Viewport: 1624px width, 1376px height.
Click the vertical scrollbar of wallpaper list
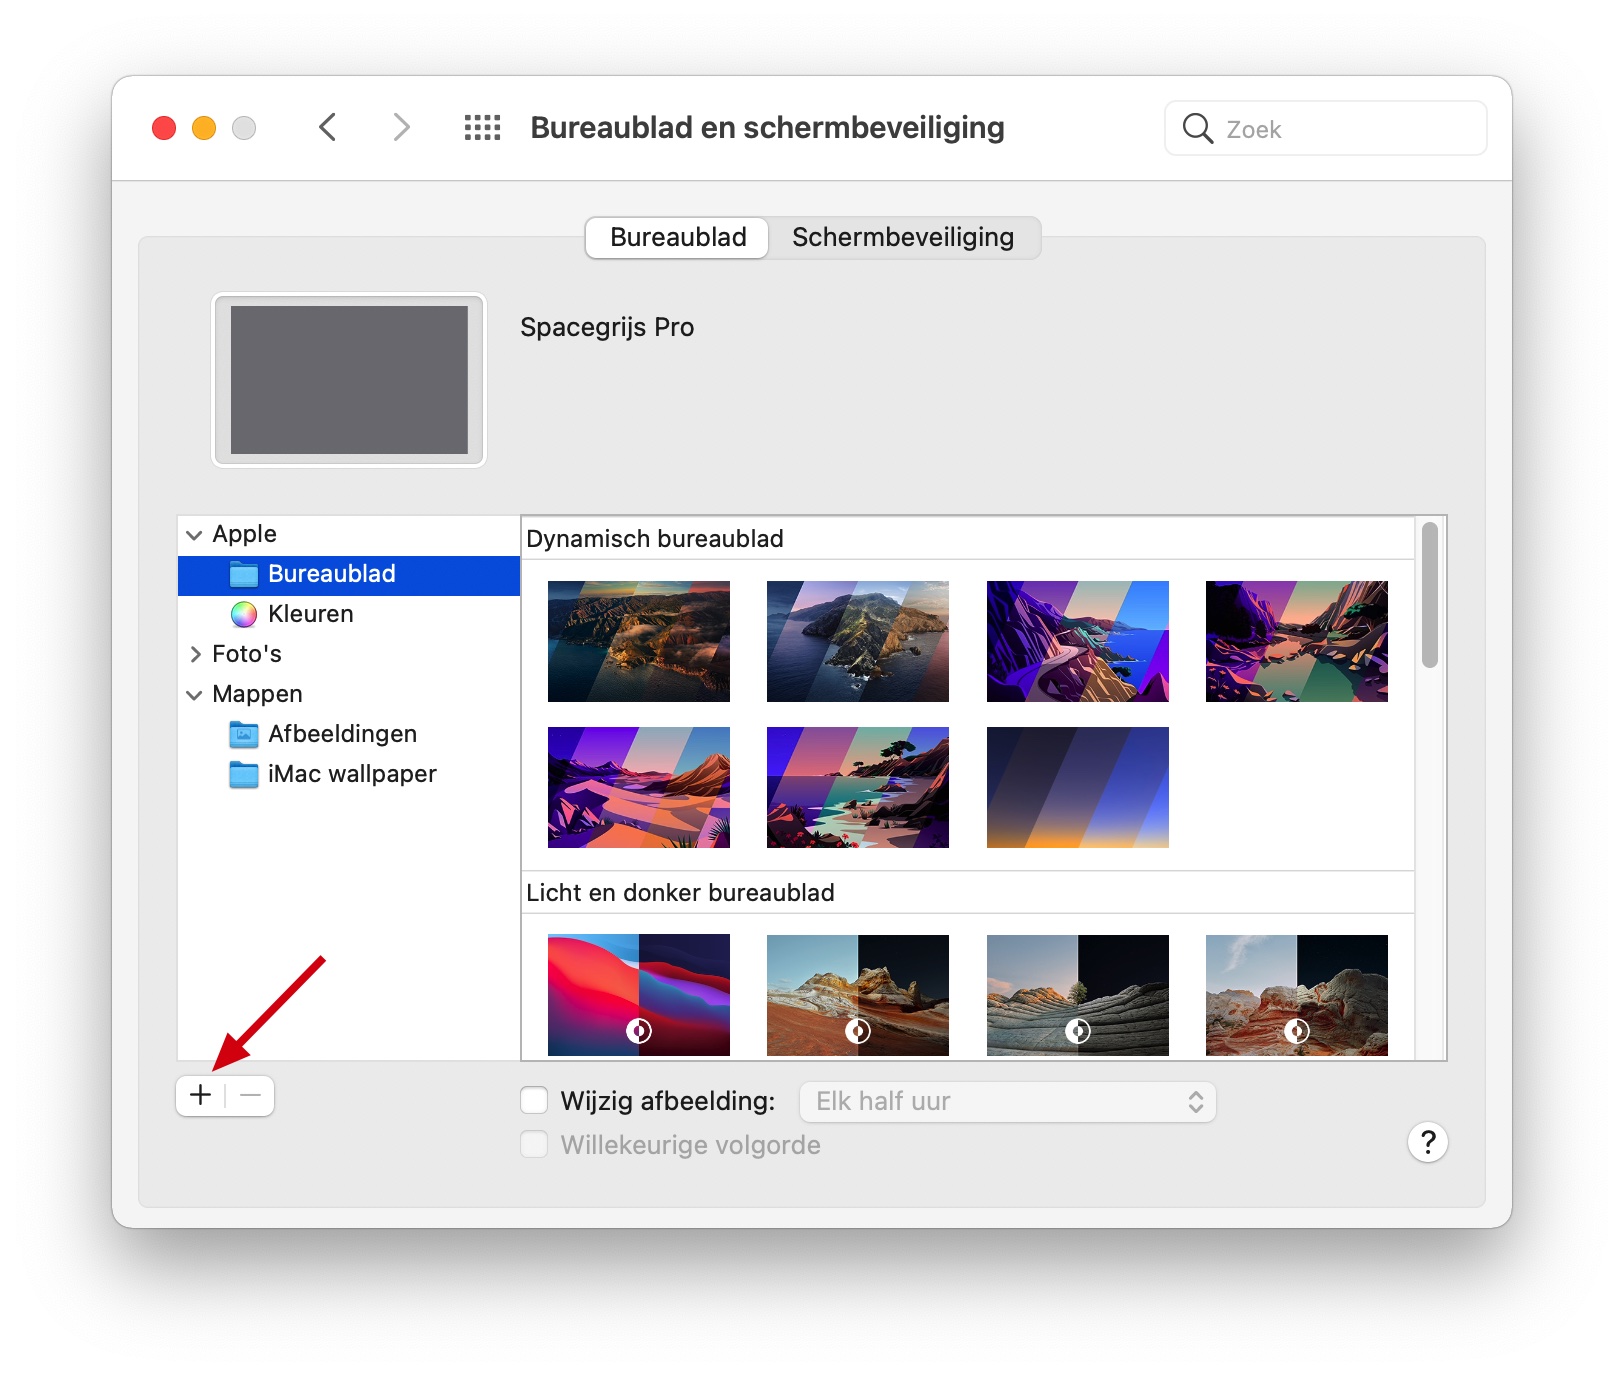click(x=1430, y=594)
